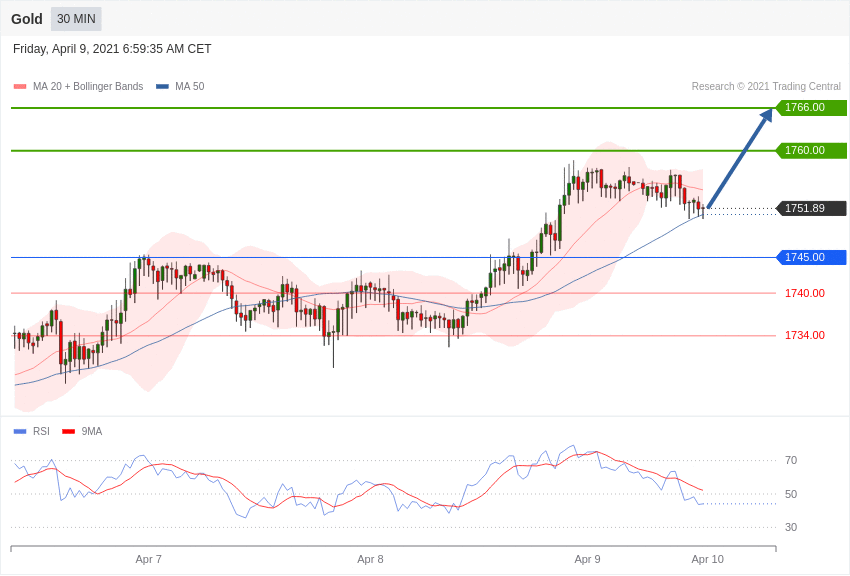Select the 1745.00 blue pivot price tag
Image resolution: width=850 pixels, height=576 pixels.
click(x=812, y=257)
